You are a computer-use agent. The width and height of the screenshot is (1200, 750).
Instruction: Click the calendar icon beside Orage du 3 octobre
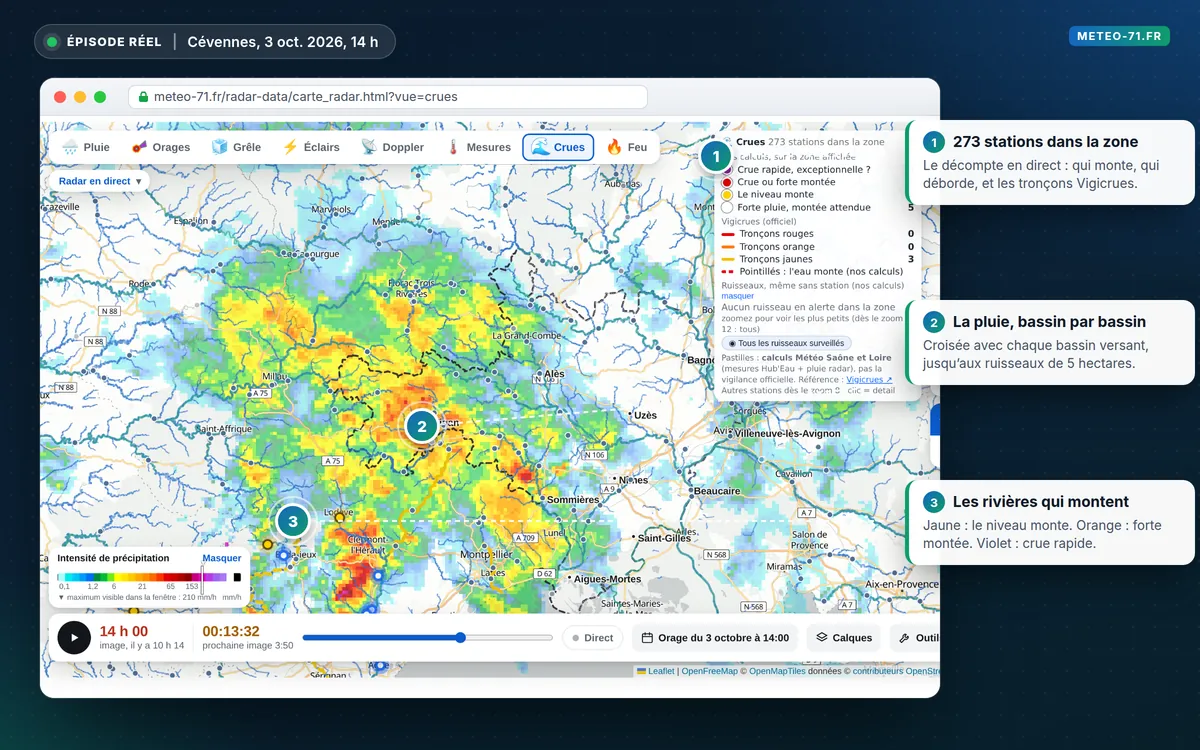(647, 638)
